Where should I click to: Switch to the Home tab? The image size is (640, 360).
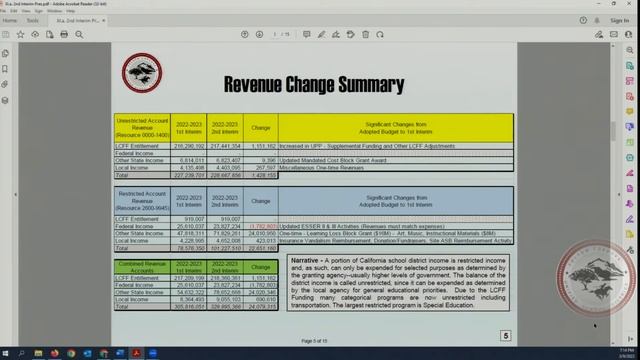(10, 20)
